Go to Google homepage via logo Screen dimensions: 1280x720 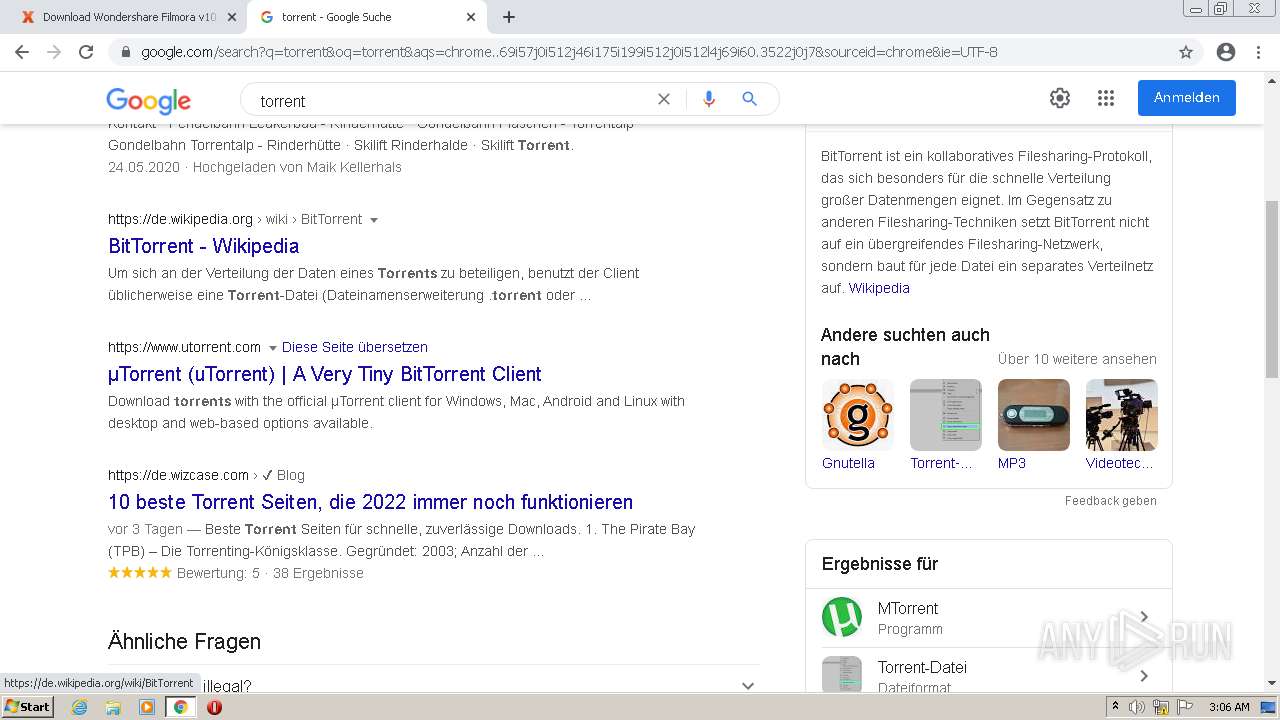click(x=148, y=100)
